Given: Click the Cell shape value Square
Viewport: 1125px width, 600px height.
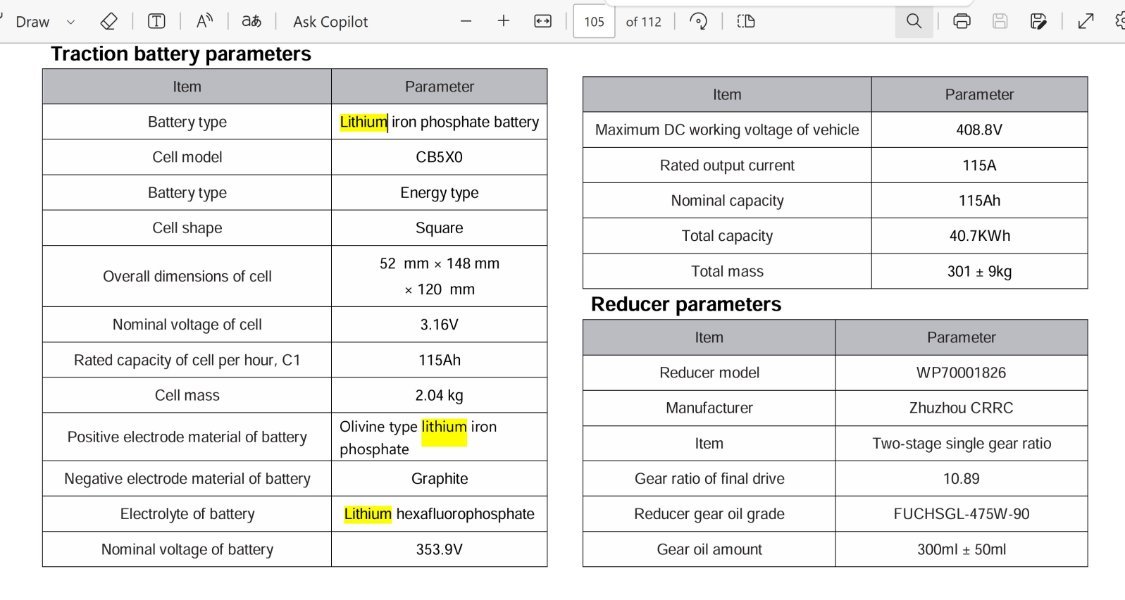Looking at the screenshot, I should coord(439,228).
